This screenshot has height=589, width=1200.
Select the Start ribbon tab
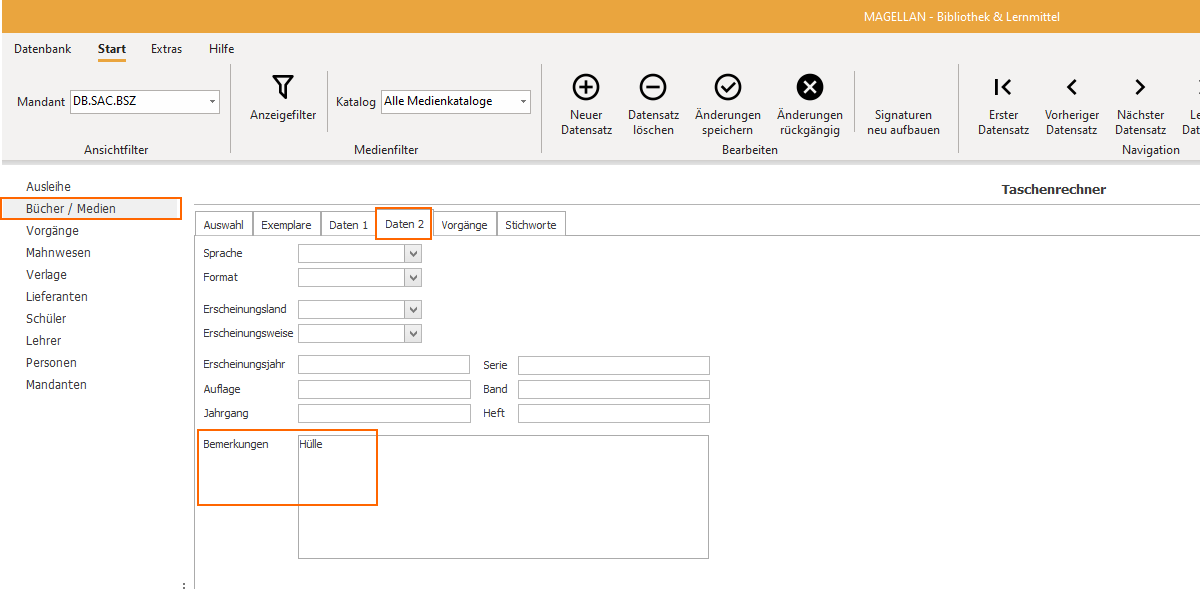[112, 48]
